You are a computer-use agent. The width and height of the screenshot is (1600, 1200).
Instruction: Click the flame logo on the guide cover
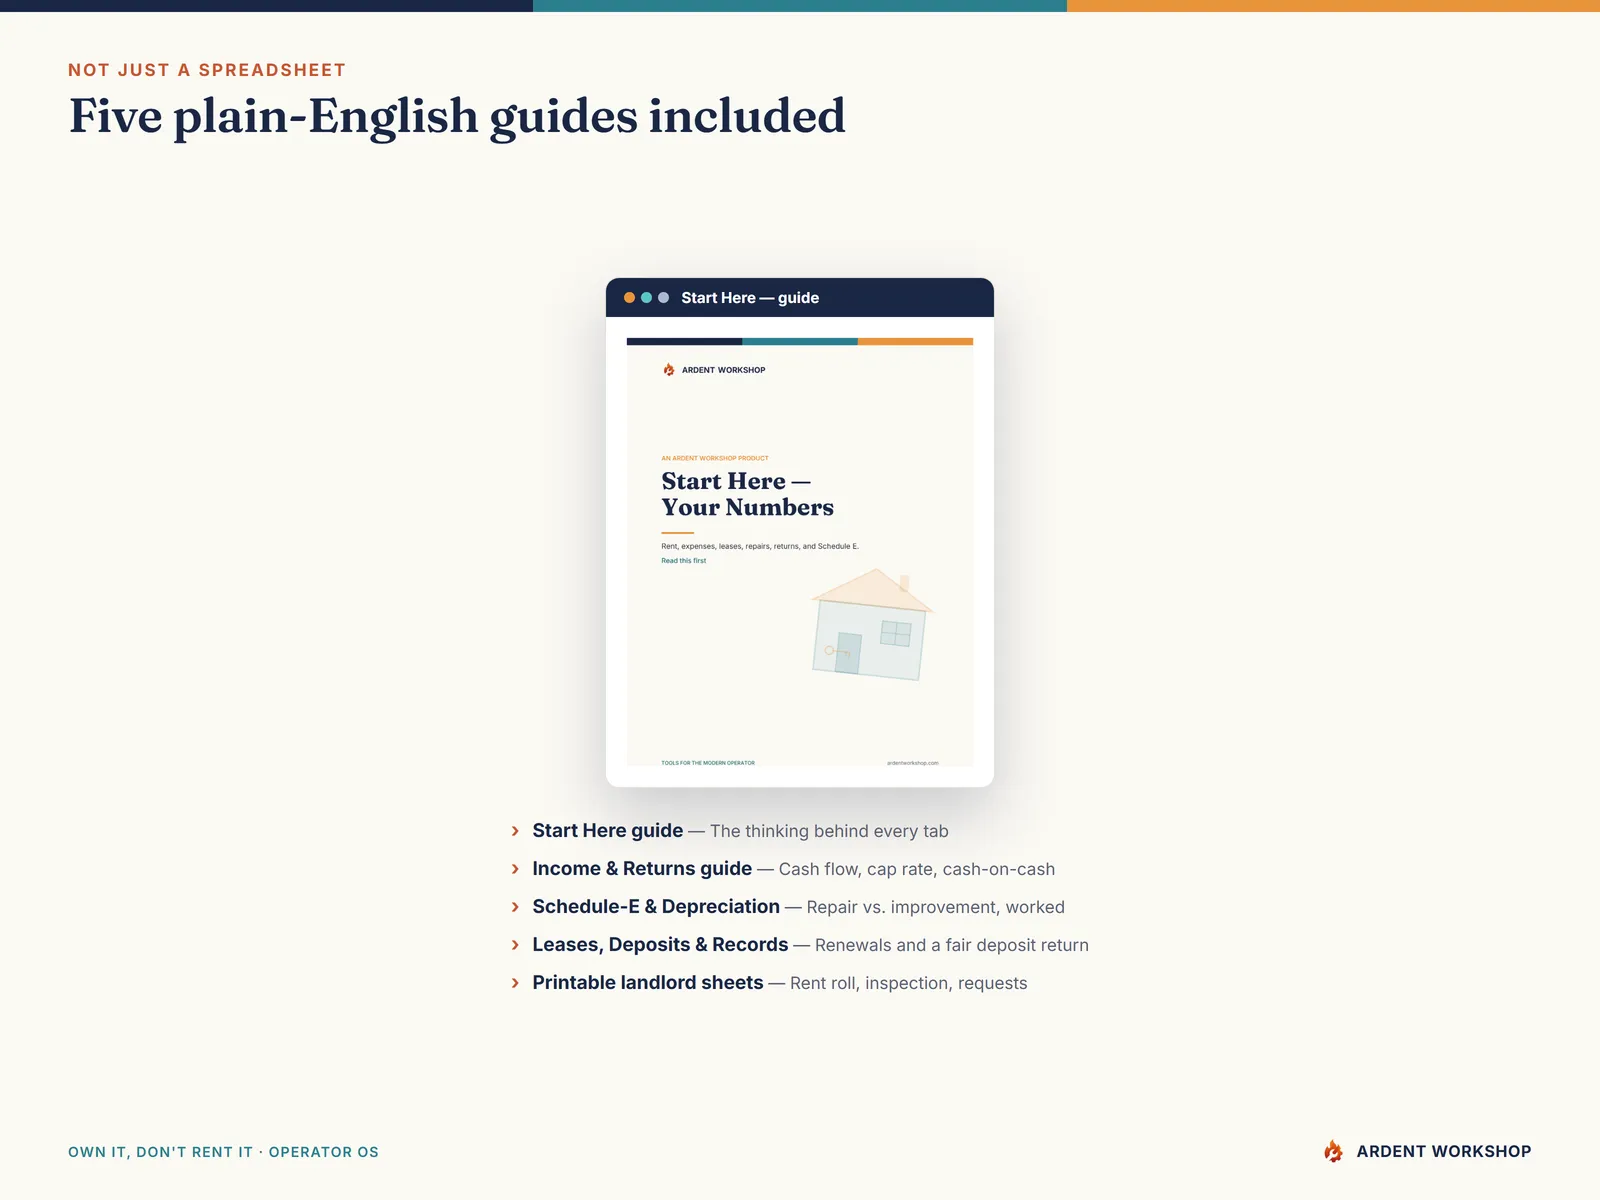pyautogui.click(x=669, y=370)
